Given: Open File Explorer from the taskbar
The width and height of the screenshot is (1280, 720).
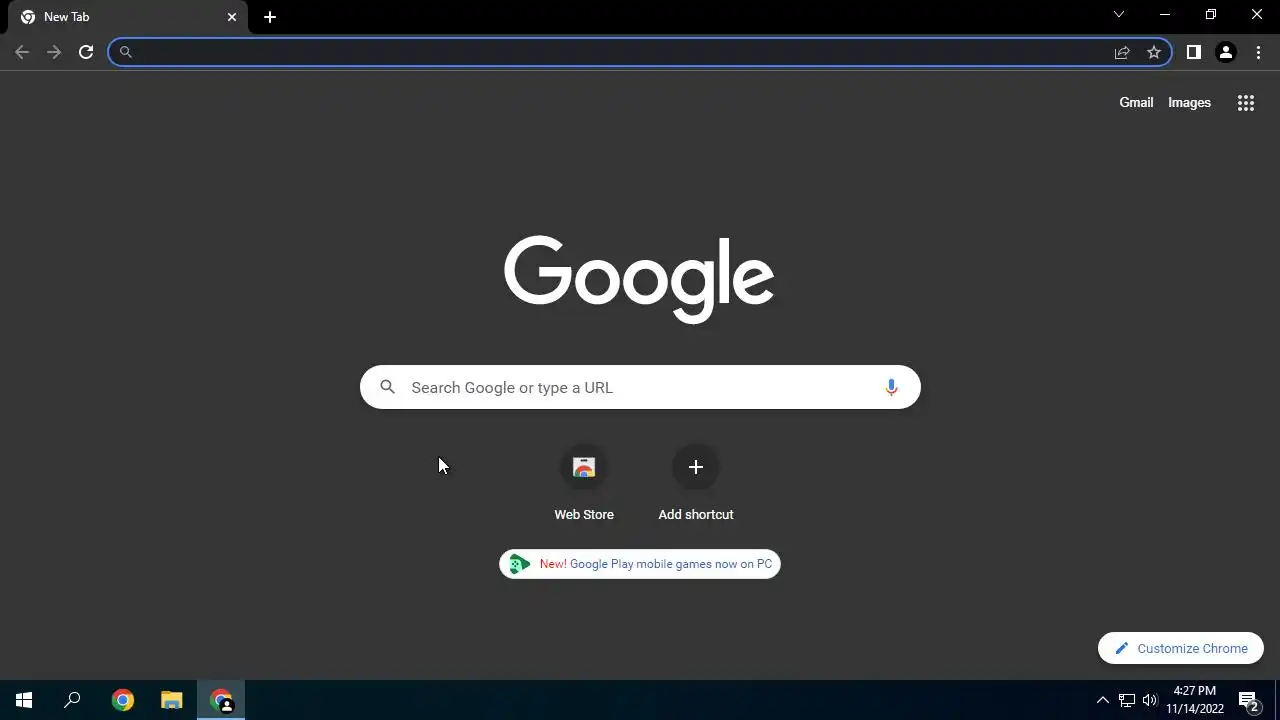Looking at the screenshot, I should click(x=172, y=700).
